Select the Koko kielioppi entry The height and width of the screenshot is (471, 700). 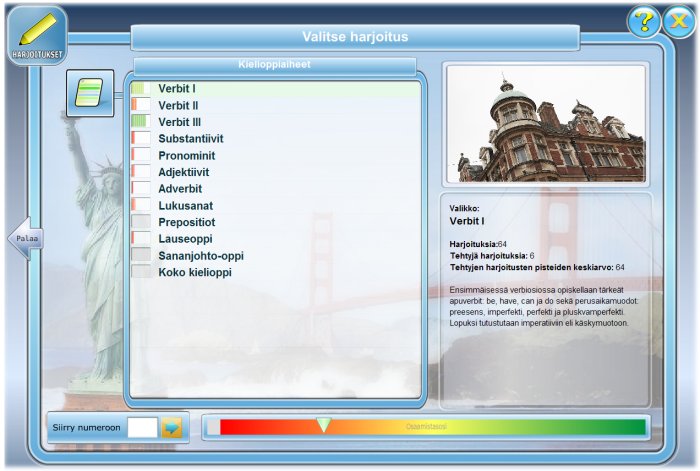click(275, 272)
